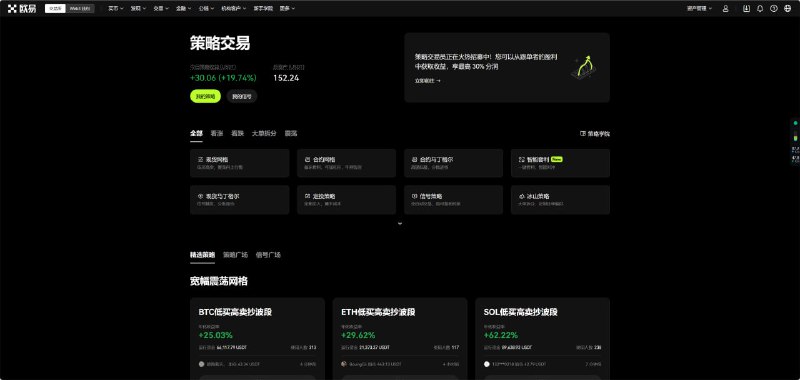The width and height of the screenshot is (800, 380).
Task: Click the ETH card trader avatar
Action: click(x=344, y=364)
